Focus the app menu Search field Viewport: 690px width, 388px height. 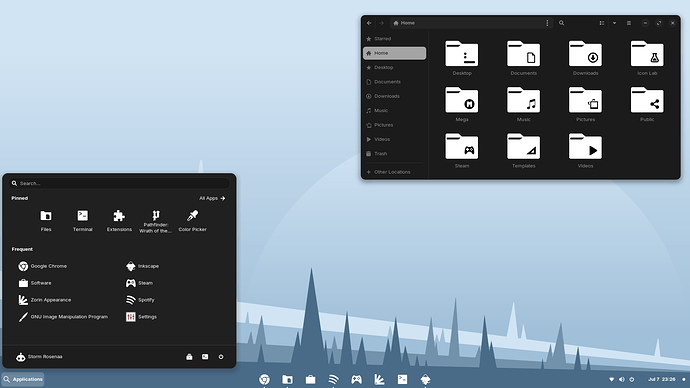119,183
